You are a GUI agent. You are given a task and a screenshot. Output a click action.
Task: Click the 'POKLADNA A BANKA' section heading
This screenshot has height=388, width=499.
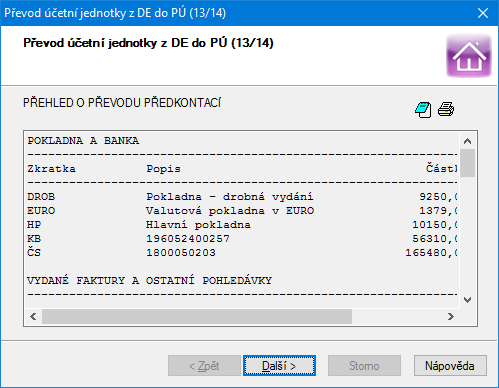[x=83, y=141]
